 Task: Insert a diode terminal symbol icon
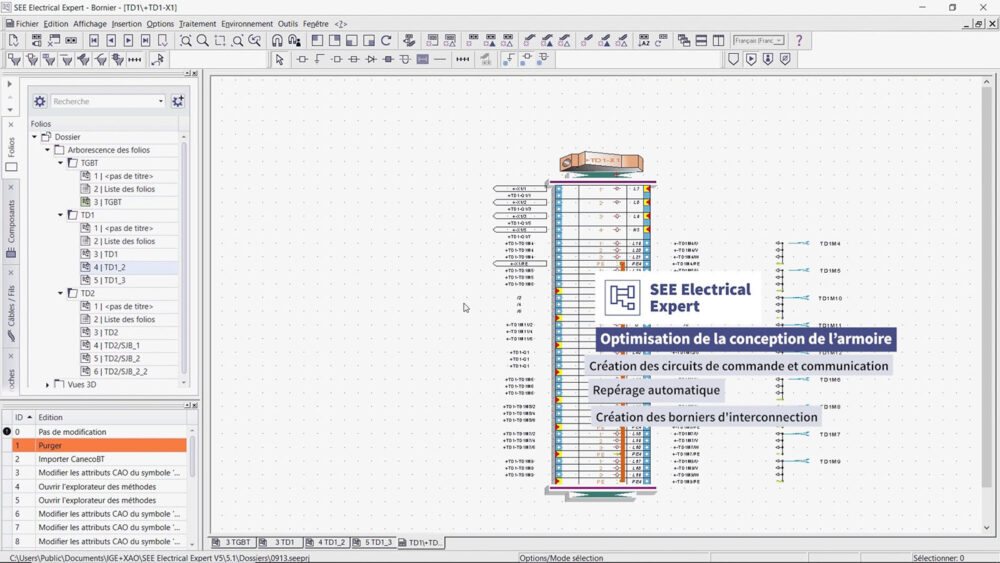tap(371, 59)
